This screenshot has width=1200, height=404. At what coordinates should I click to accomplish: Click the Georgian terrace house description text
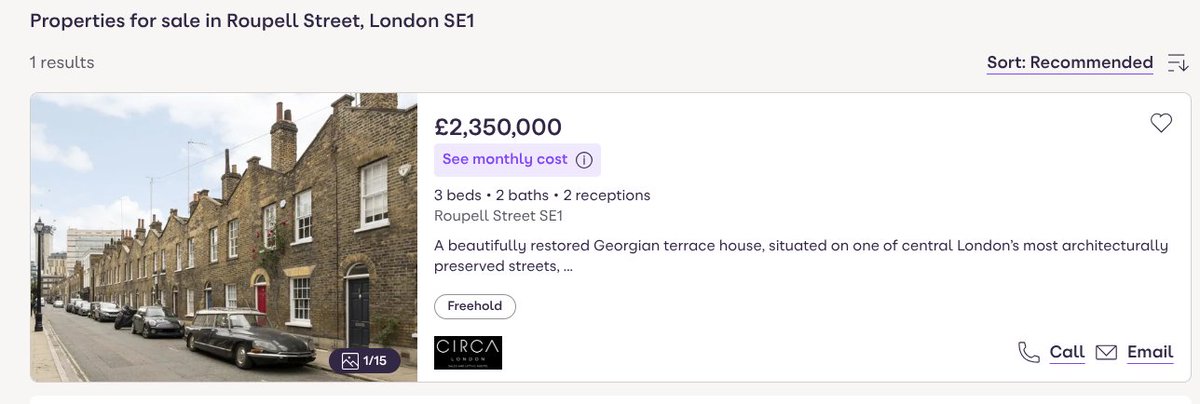801,256
